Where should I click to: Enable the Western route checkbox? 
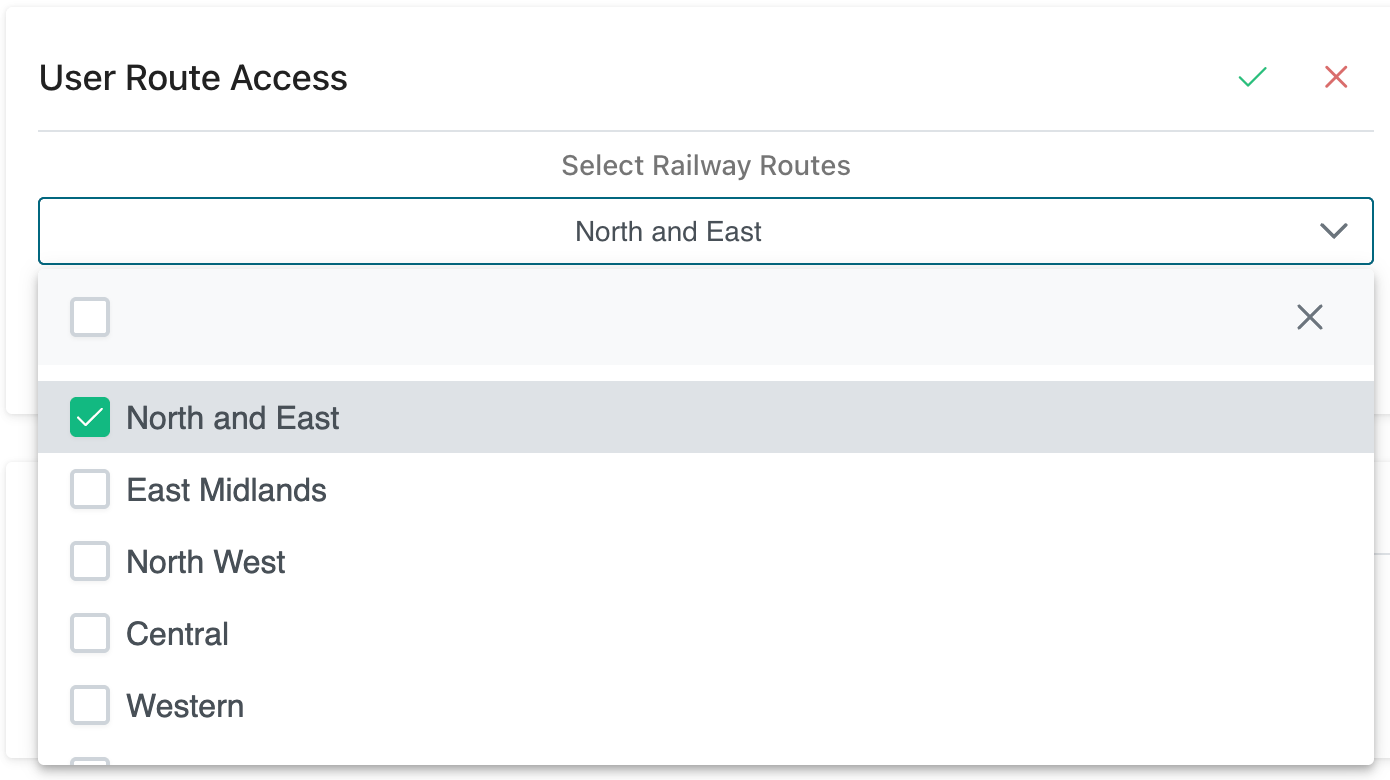coord(90,706)
